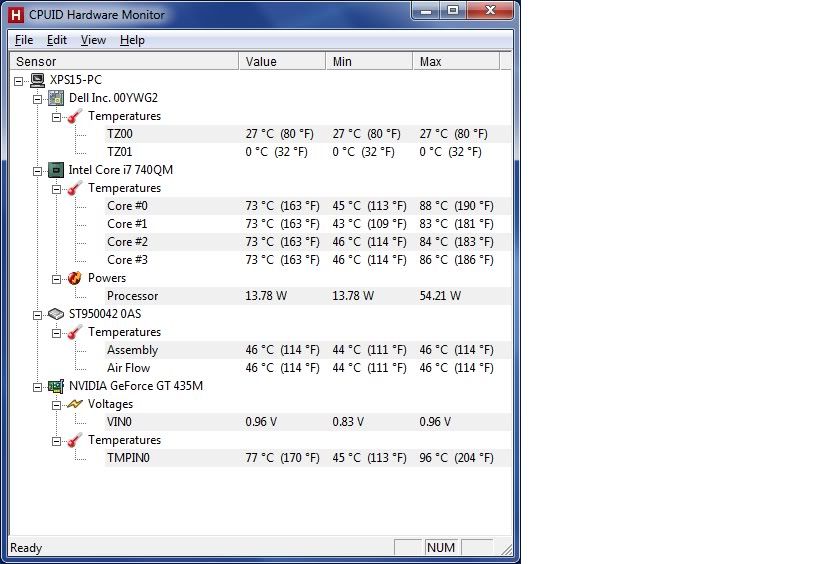The width and height of the screenshot is (819, 564).
Task: Click the Intel Core i7 processor chip icon
Action: [x=56, y=170]
